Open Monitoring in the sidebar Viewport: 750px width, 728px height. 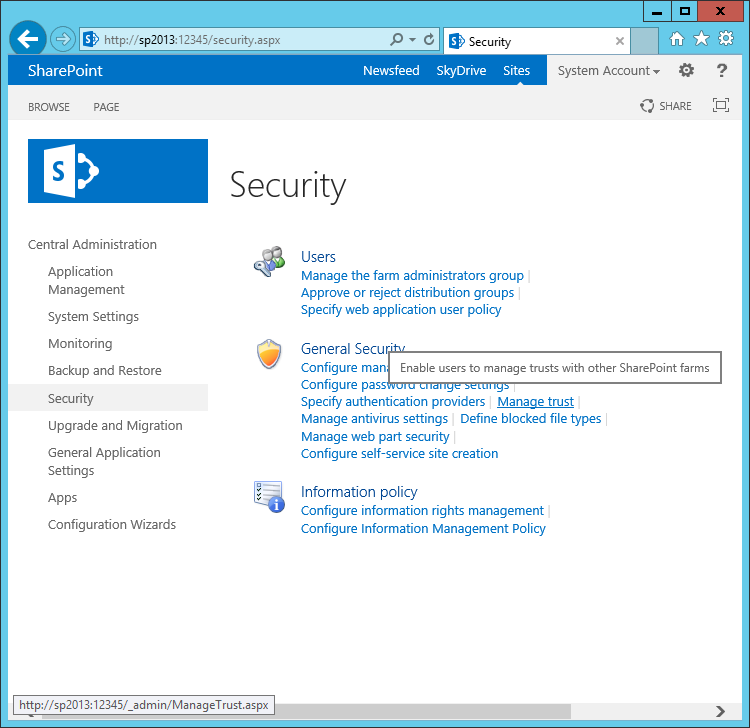point(80,343)
